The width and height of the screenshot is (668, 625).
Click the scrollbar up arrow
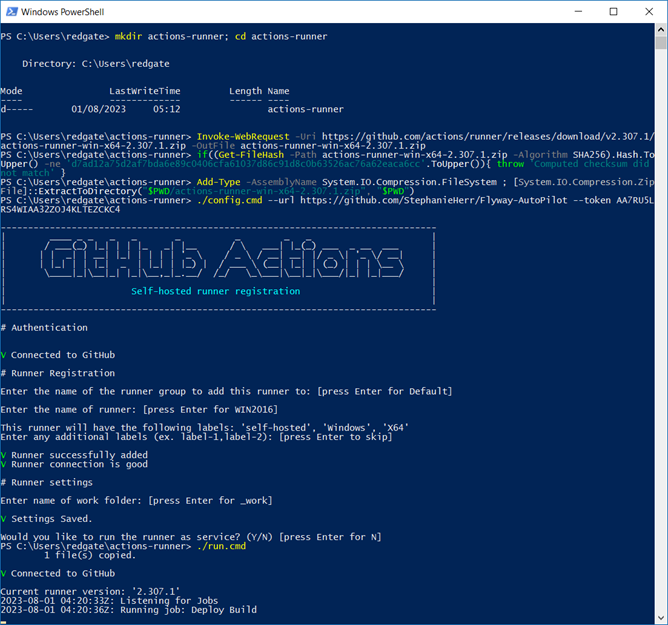click(660, 31)
